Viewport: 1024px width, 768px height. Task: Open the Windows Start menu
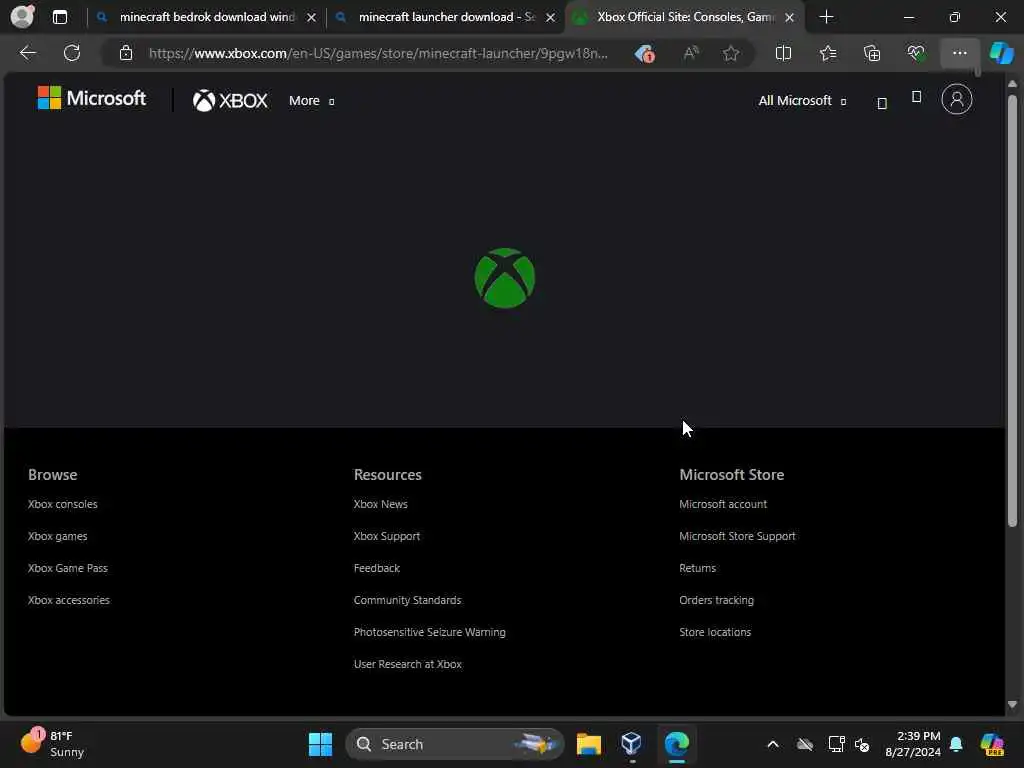(320, 744)
